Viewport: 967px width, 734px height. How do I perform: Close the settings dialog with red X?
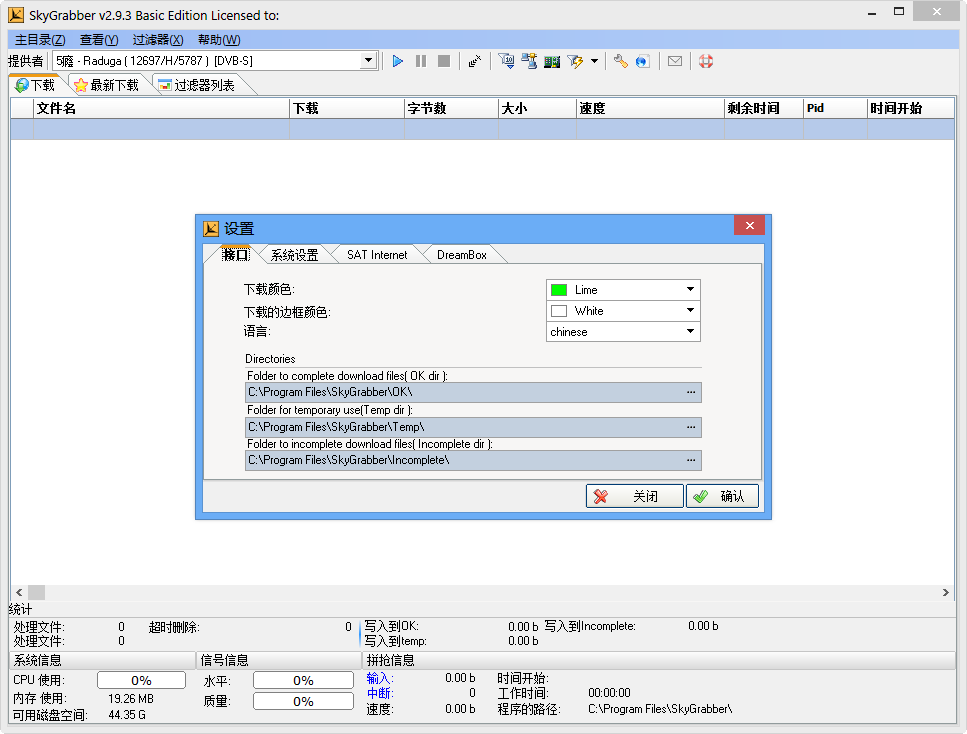pyautogui.click(x=749, y=225)
